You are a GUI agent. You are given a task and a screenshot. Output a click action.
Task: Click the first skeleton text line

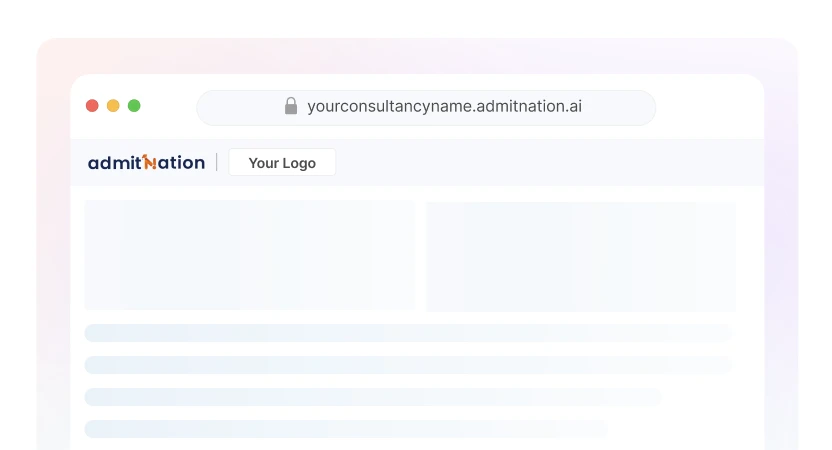pos(408,333)
